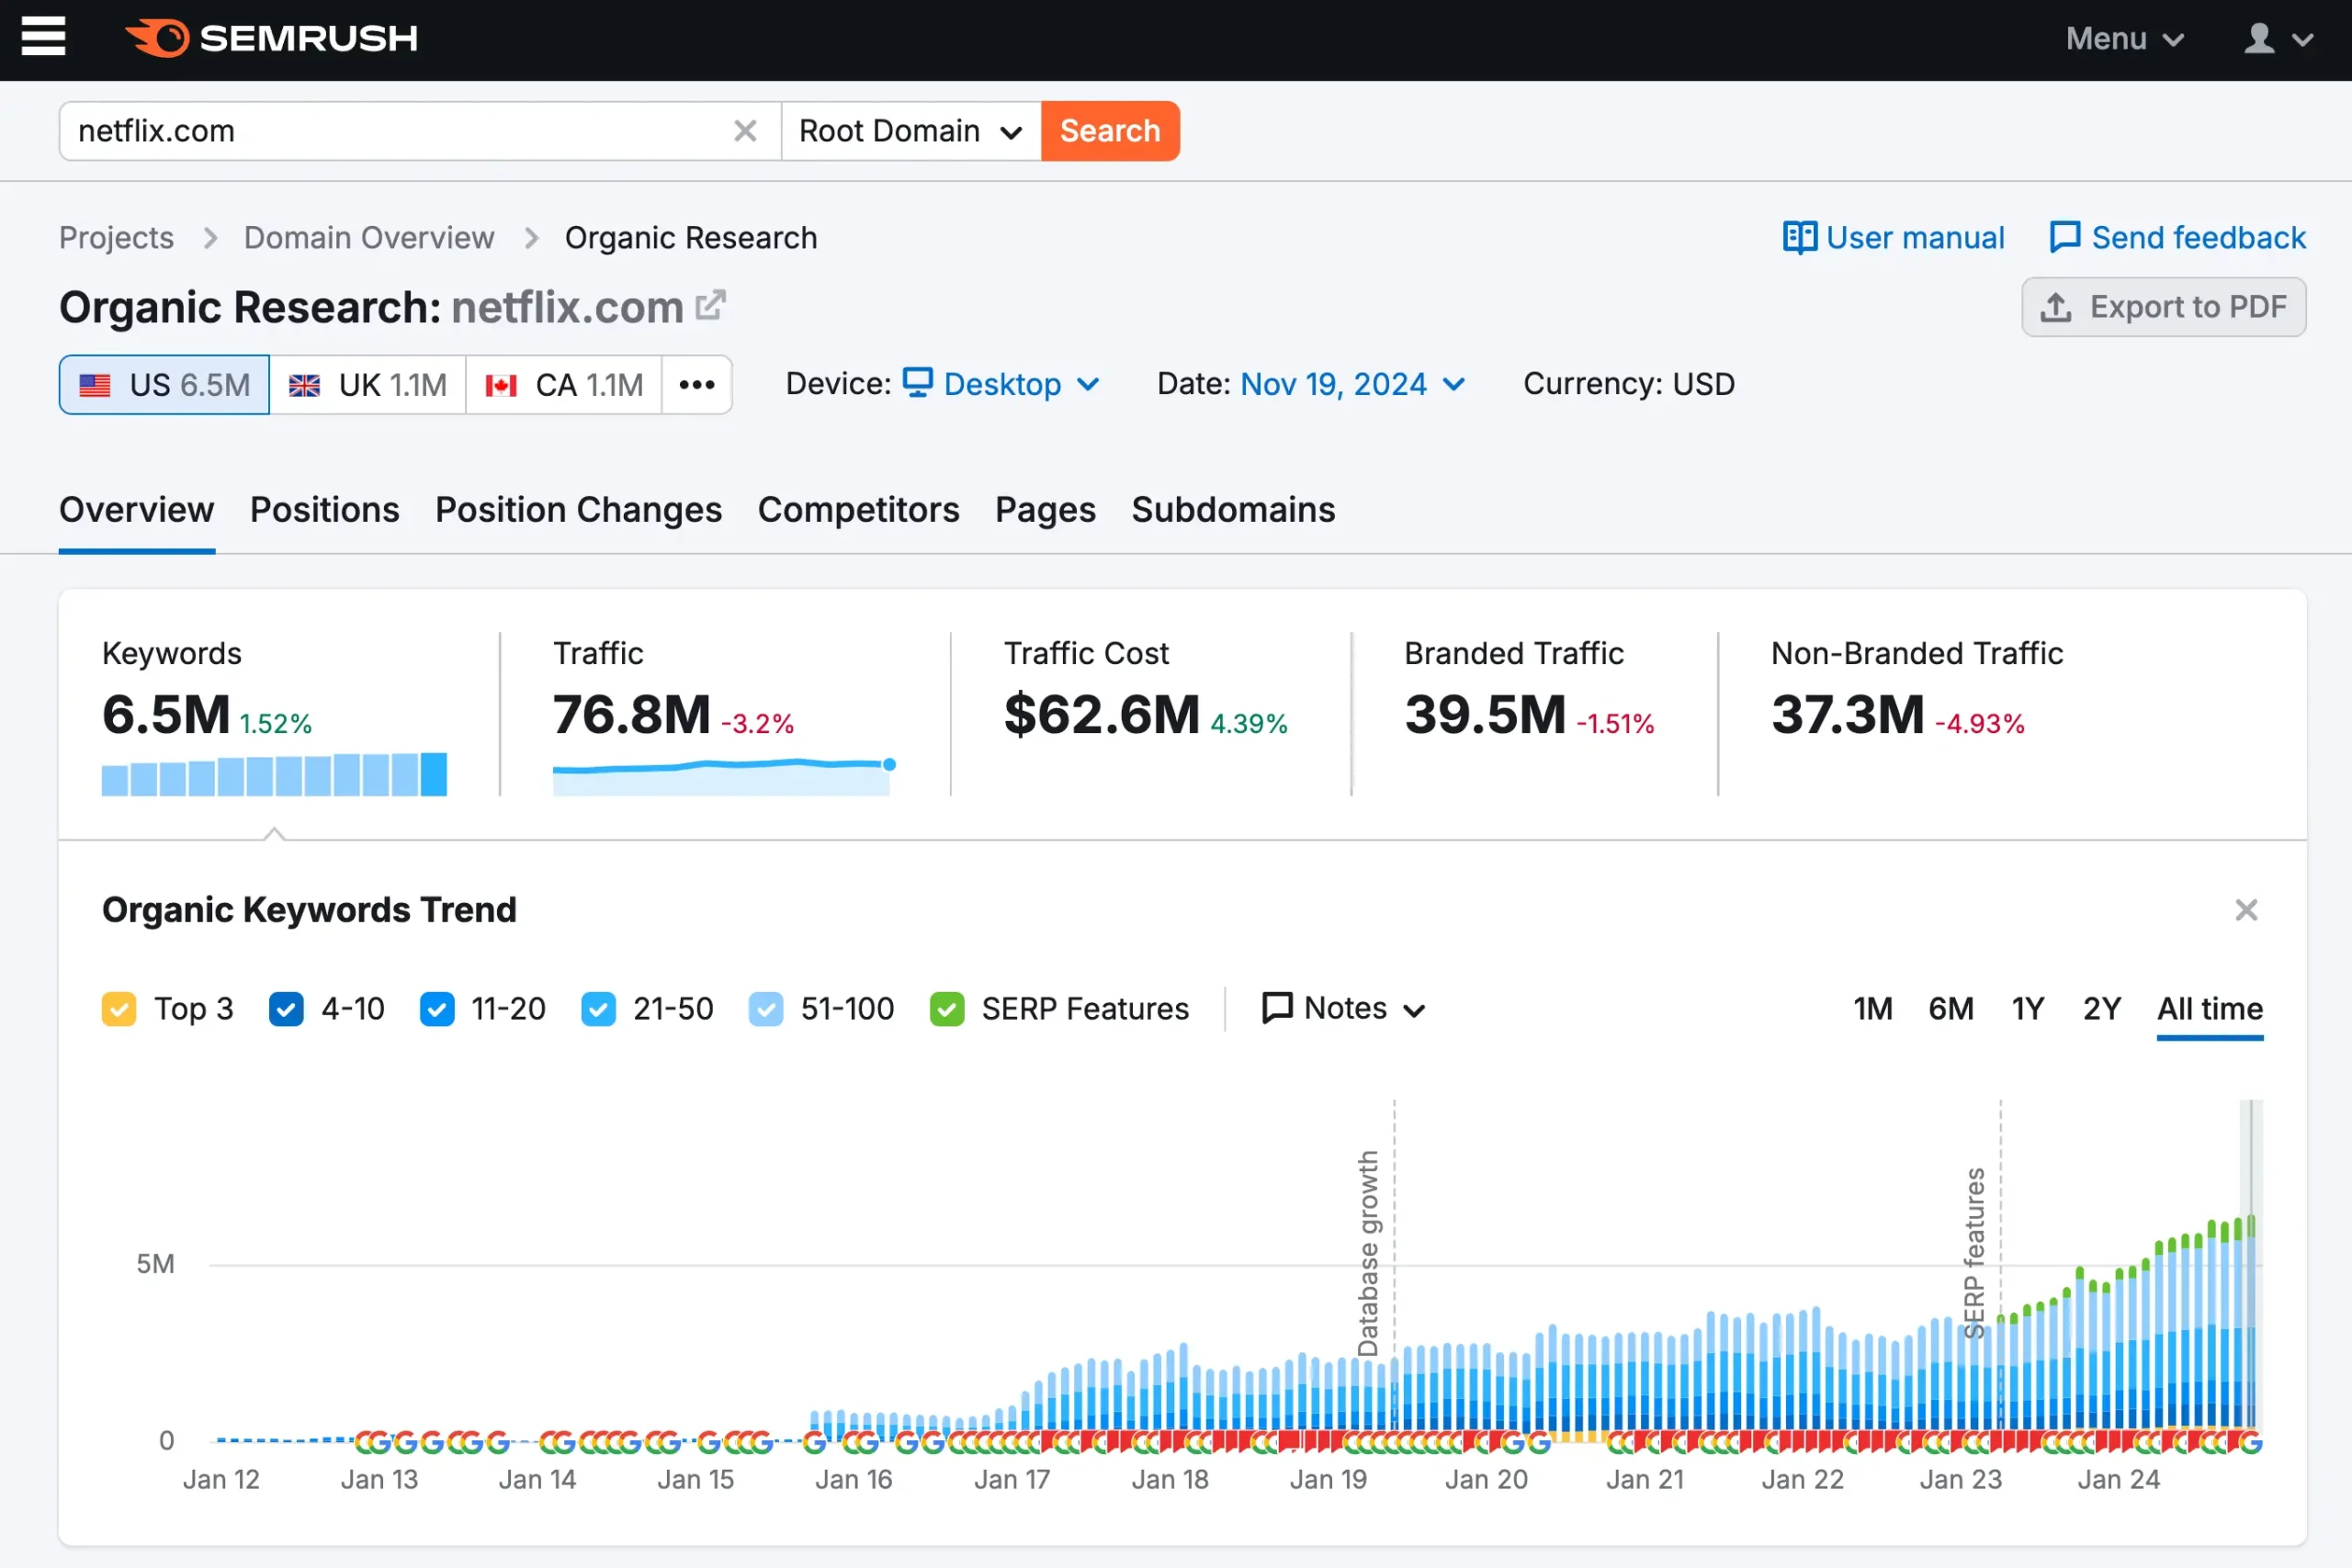
Task: Toggle the 4-10 positions checkbox
Action: point(286,1009)
